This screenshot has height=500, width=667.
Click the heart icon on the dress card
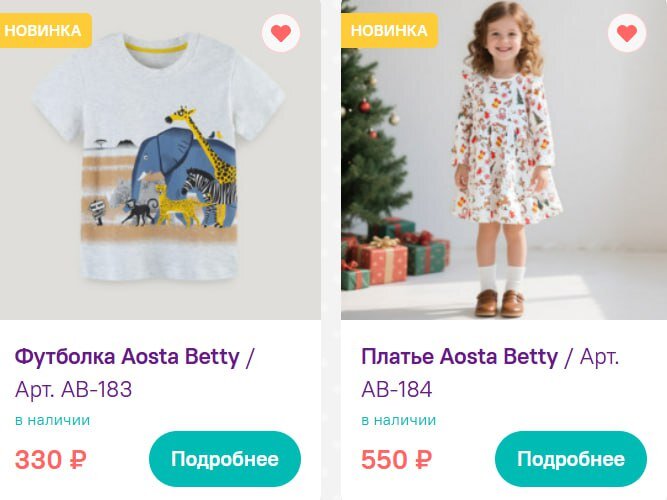pos(627,34)
